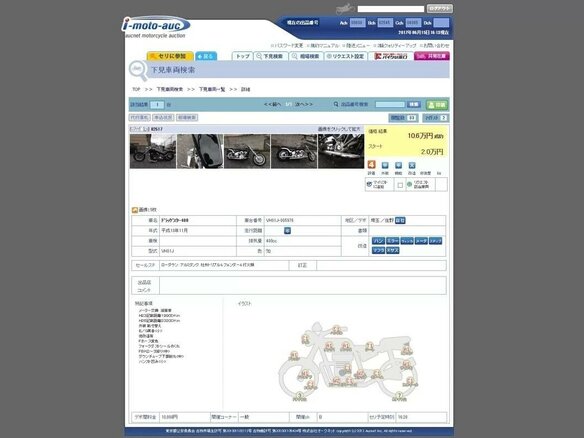Click the マフラ modification tag
The height and width of the screenshot is (438, 584).
[378, 250]
